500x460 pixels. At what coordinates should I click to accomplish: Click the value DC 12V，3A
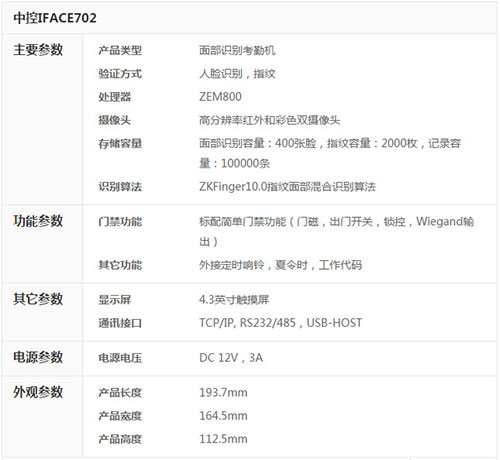(x=231, y=358)
